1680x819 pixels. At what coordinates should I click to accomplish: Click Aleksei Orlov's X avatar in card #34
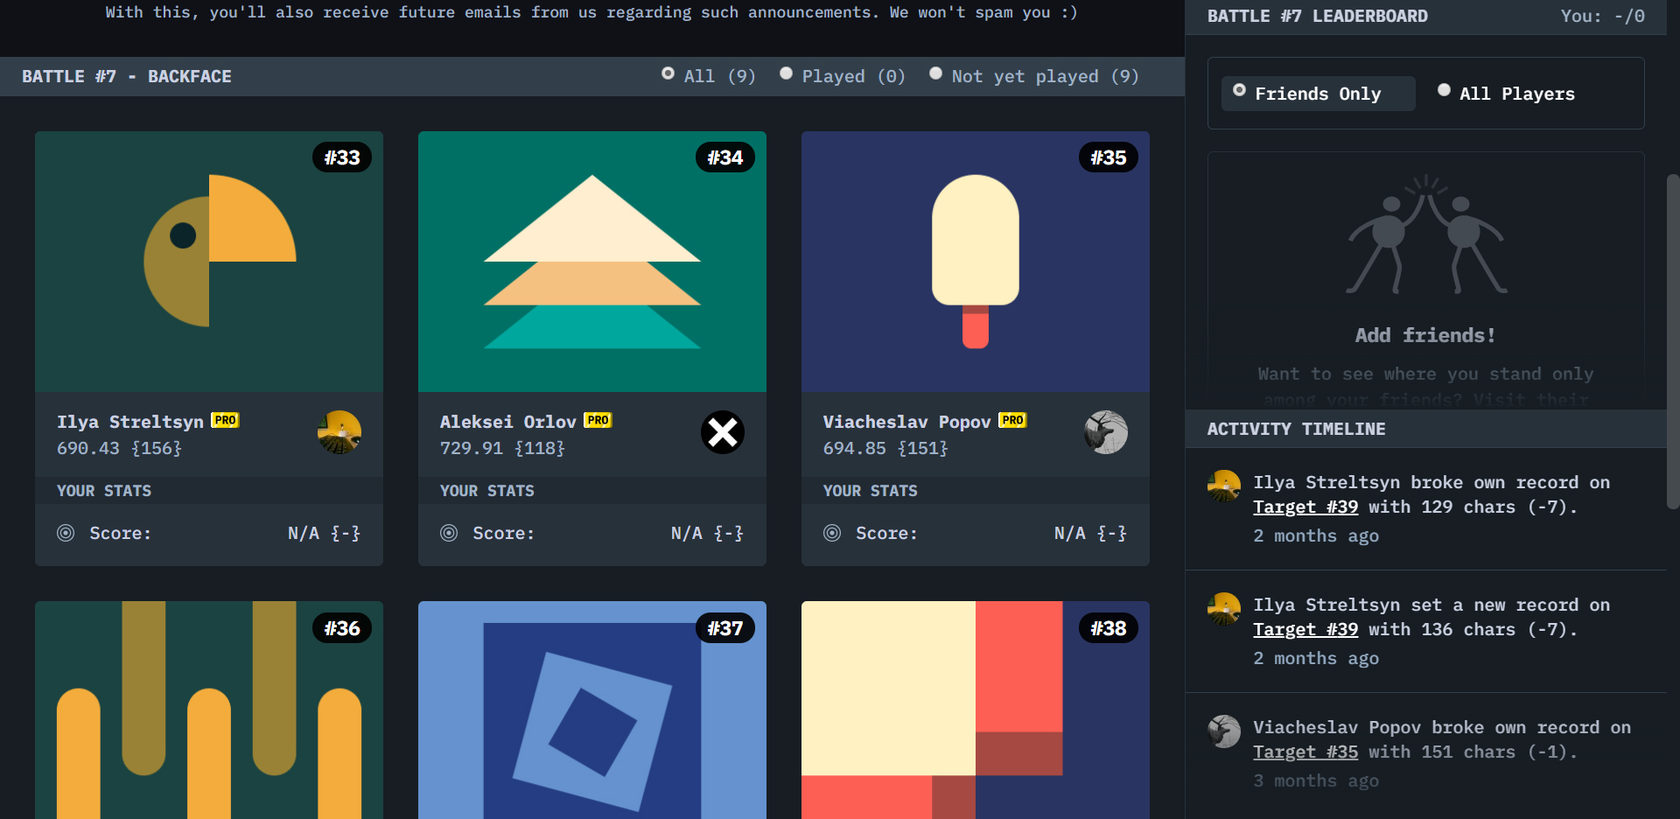click(723, 432)
